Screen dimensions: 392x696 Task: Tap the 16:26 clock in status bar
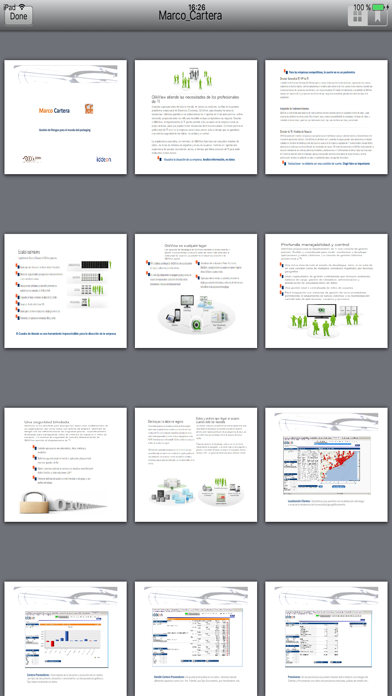tap(197, 7)
